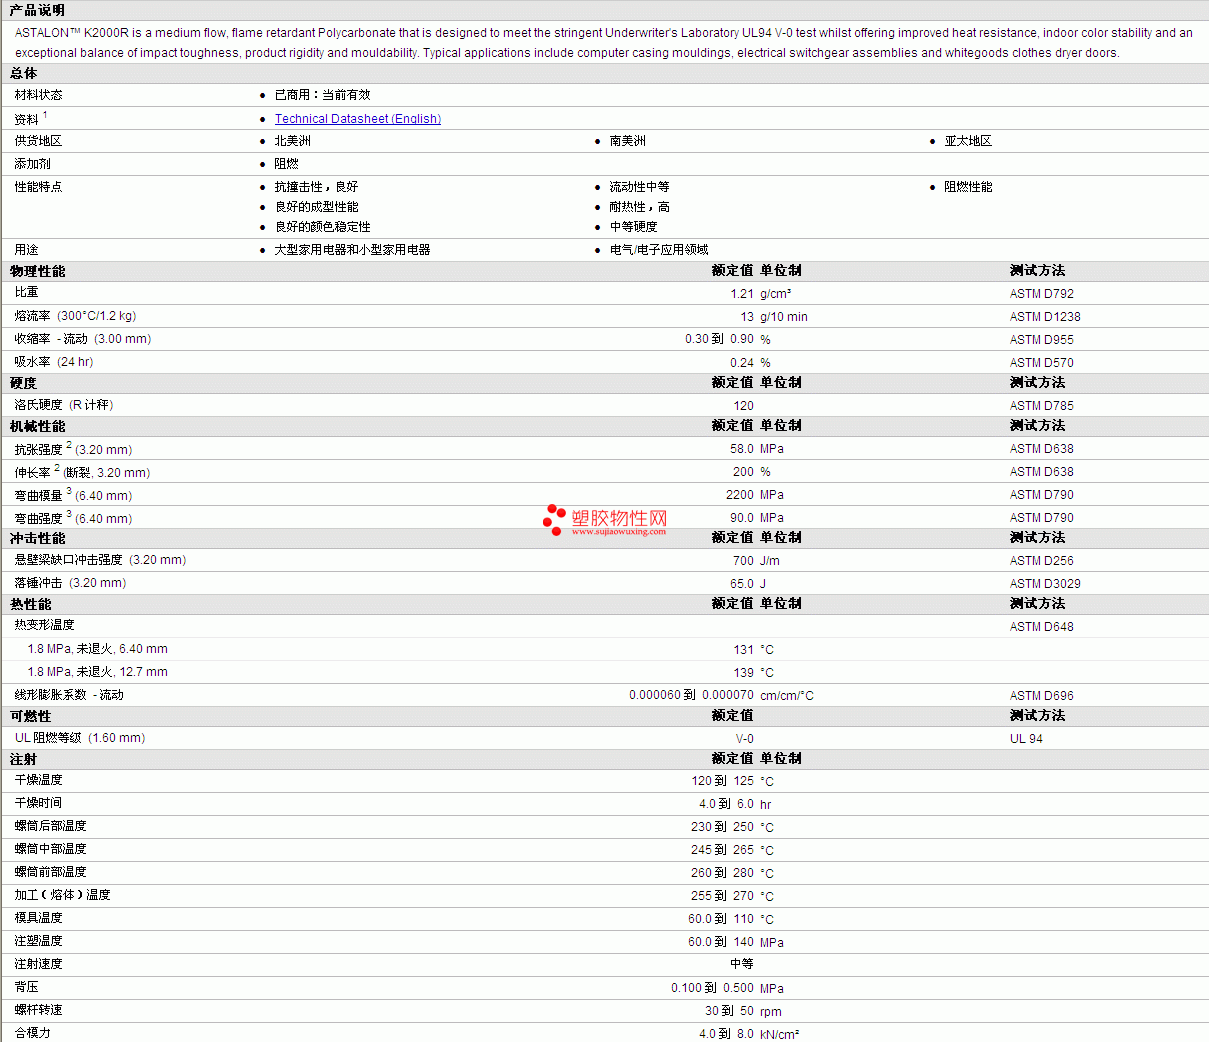
Task: Click ASTM D955 test method
Action: [1042, 340]
